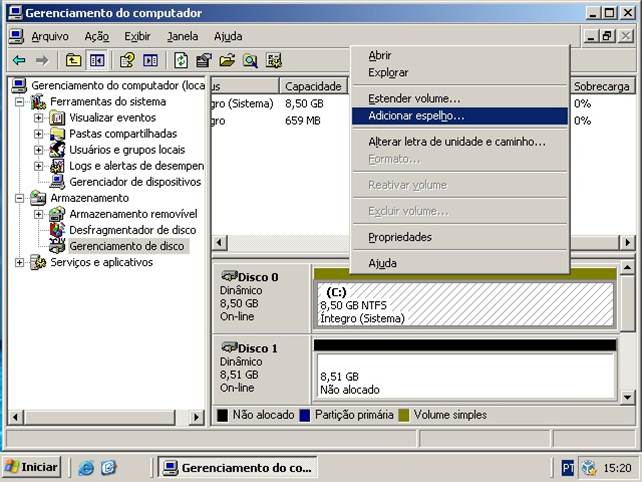Click the Disco 1 disk icon
This screenshot has height=482, width=642.
[x=229, y=347]
